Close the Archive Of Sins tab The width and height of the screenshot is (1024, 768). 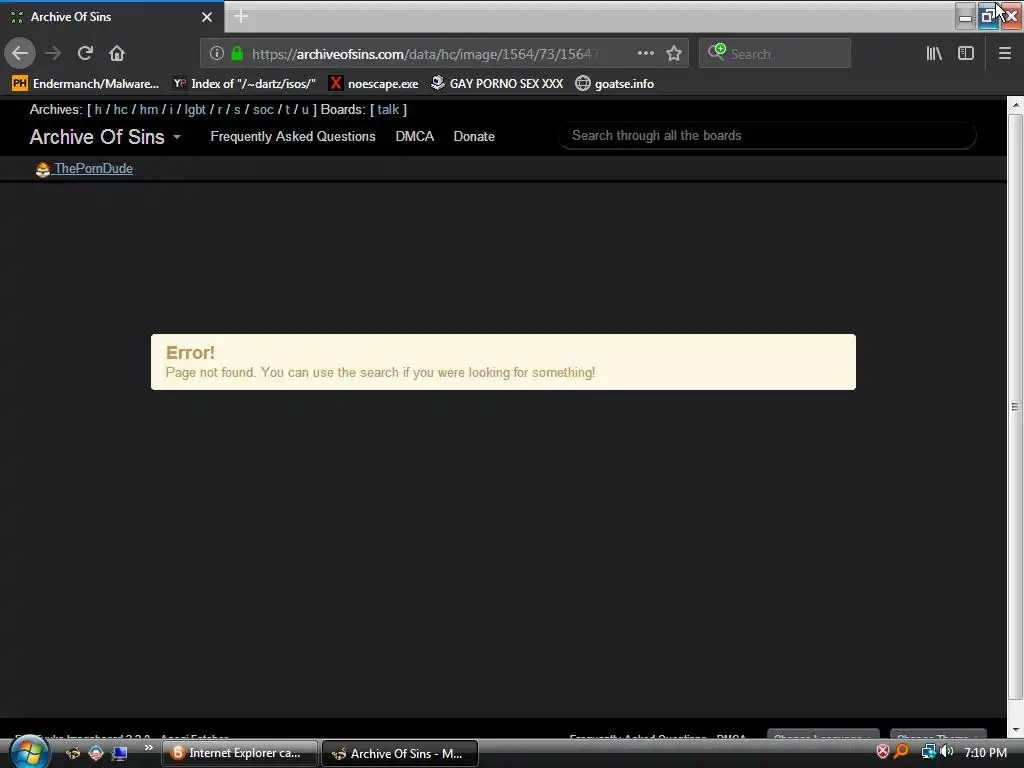(207, 17)
